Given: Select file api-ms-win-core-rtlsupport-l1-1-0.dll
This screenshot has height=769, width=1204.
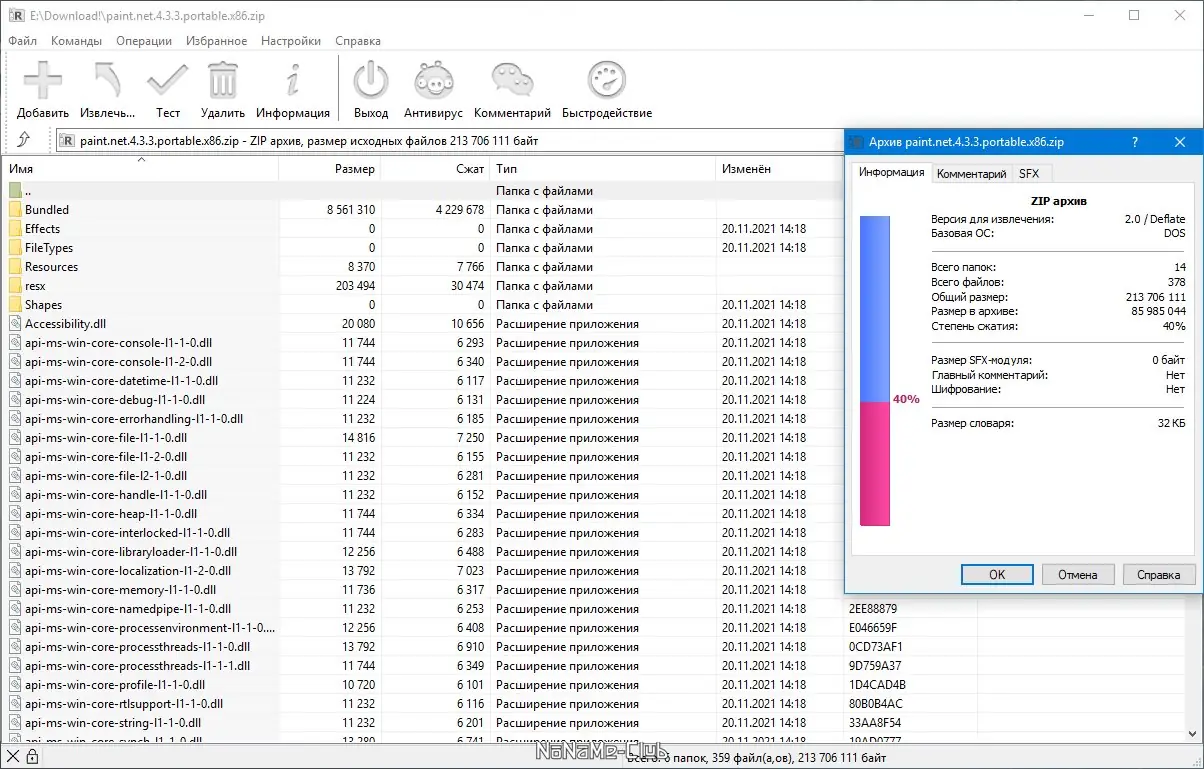Looking at the screenshot, I should pyautogui.click(x=124, y=704).
